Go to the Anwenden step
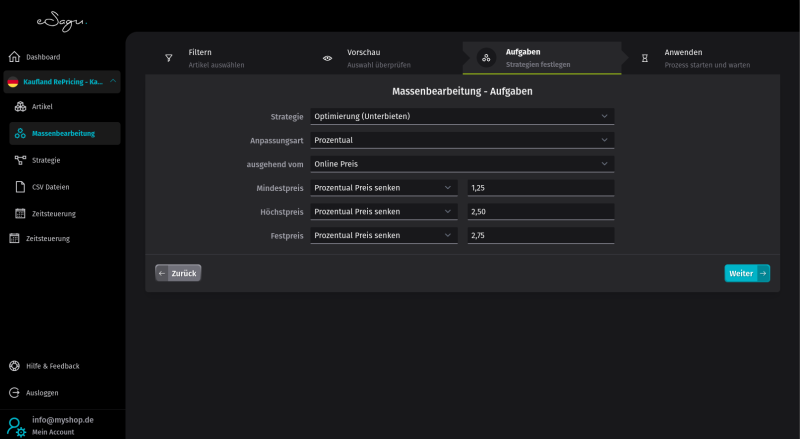 tap(701, 58)
